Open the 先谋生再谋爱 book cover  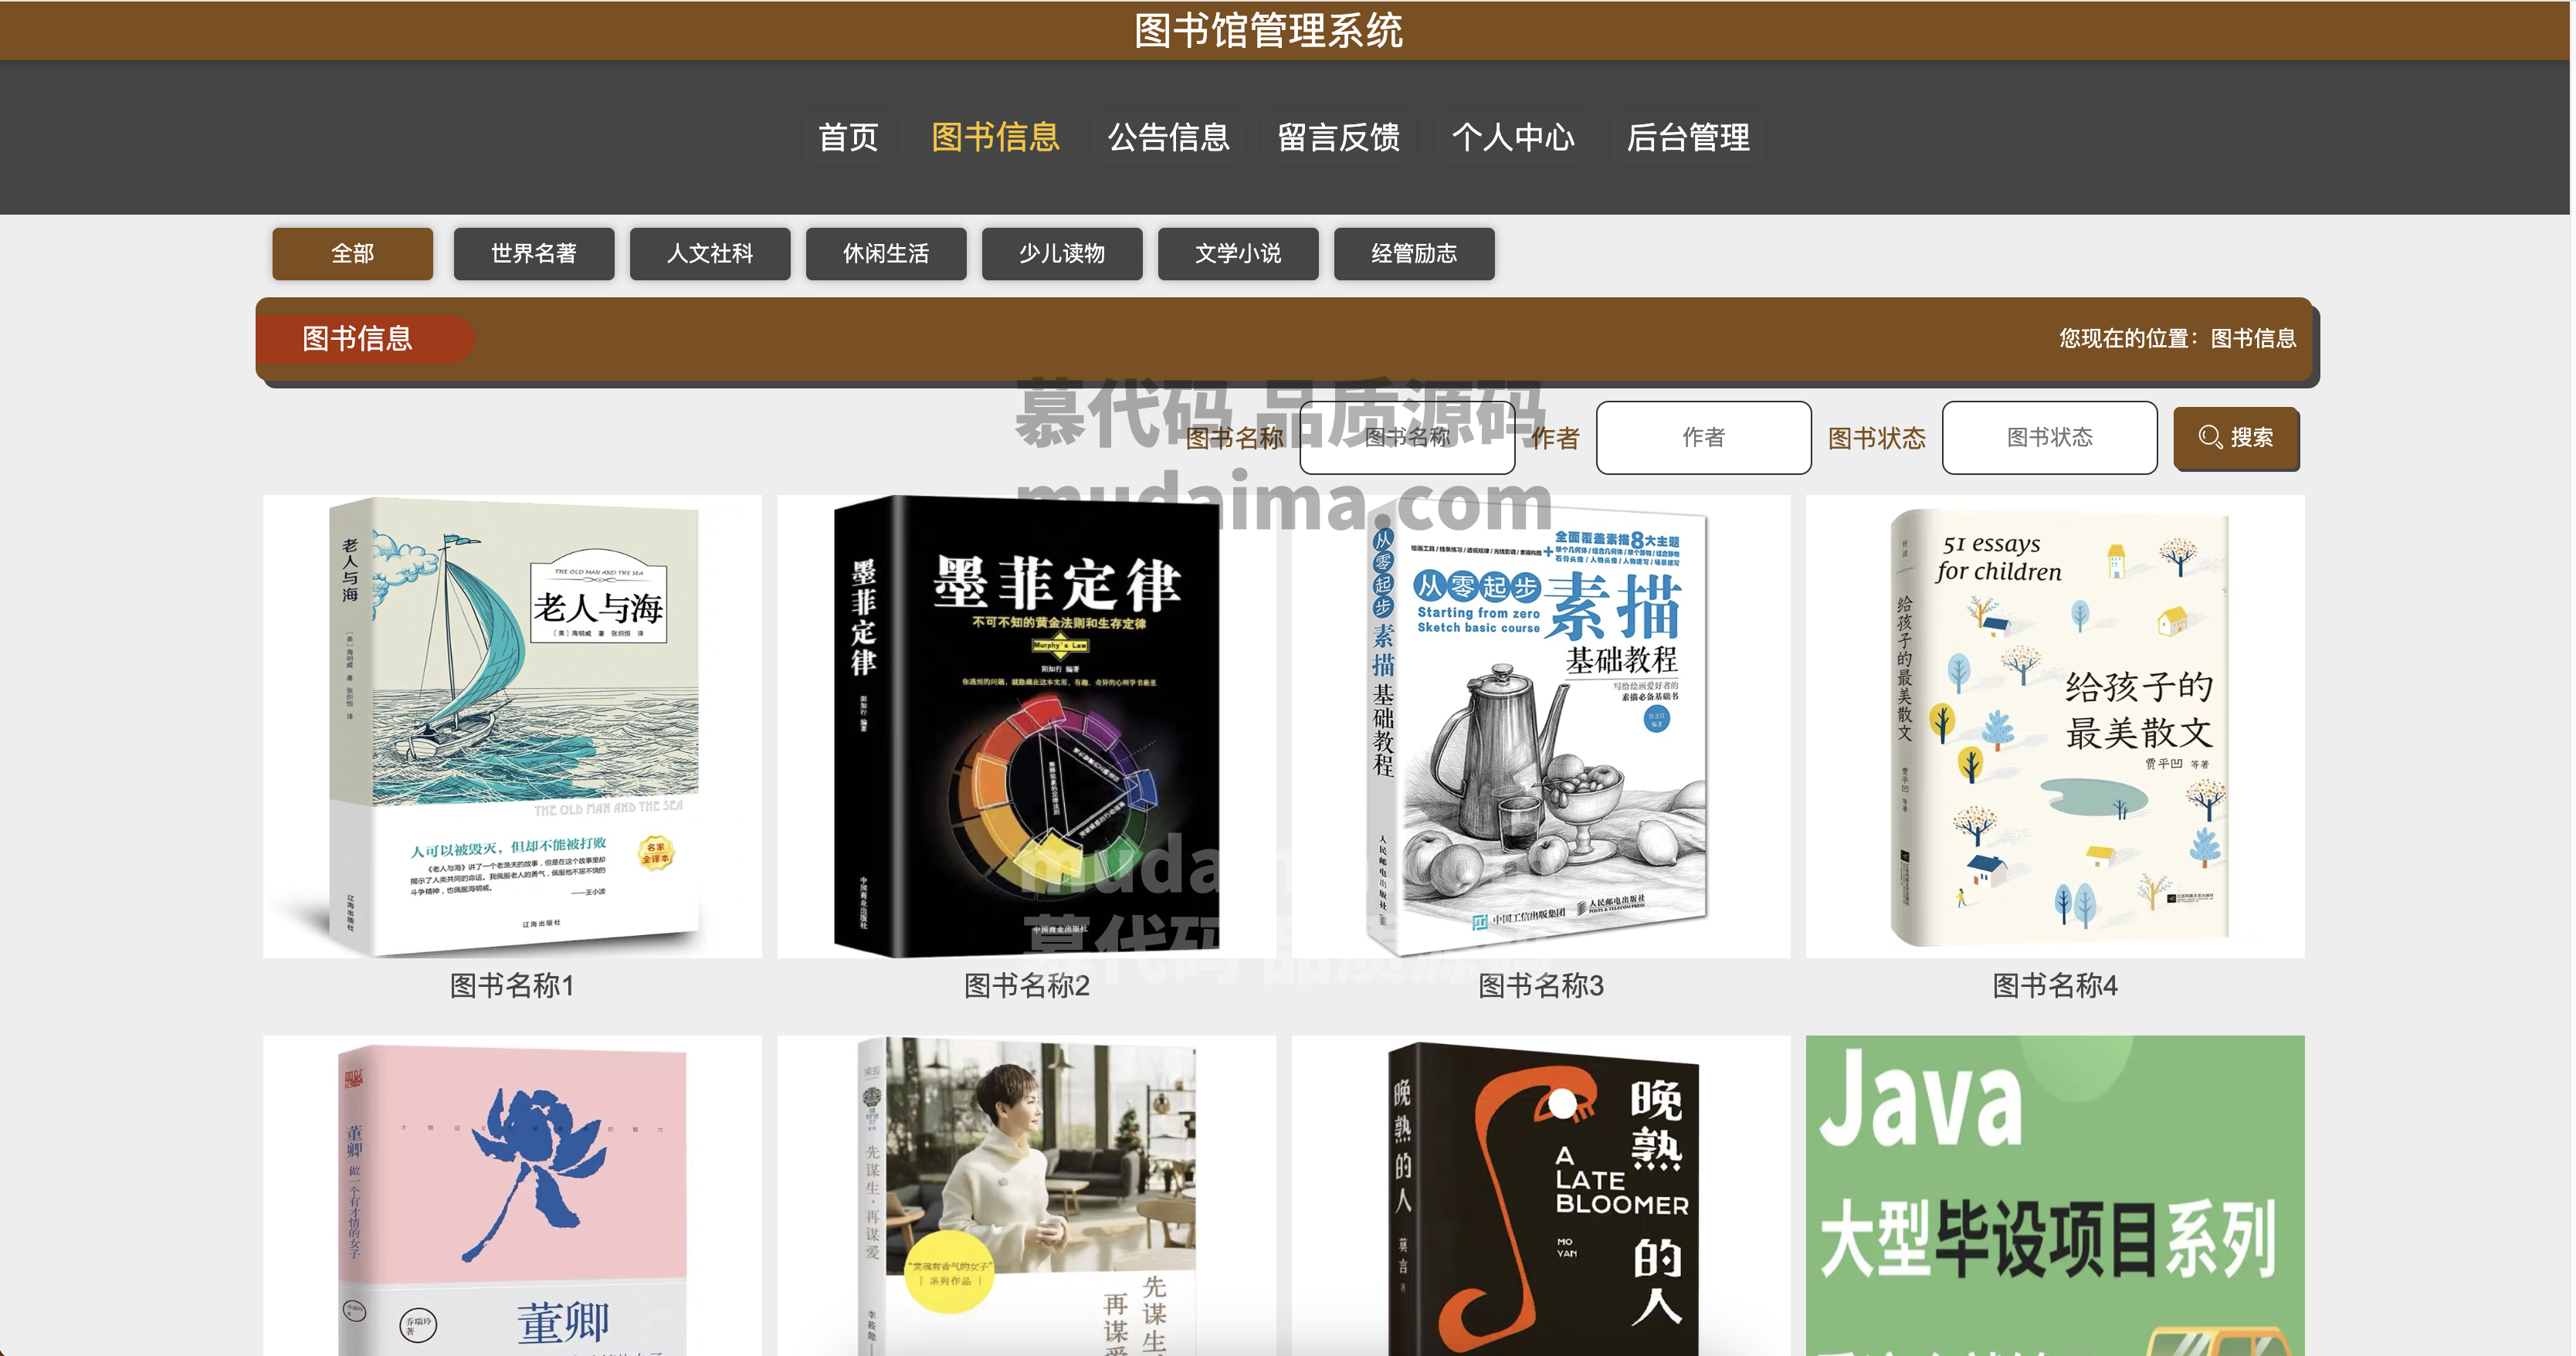1026,1196
